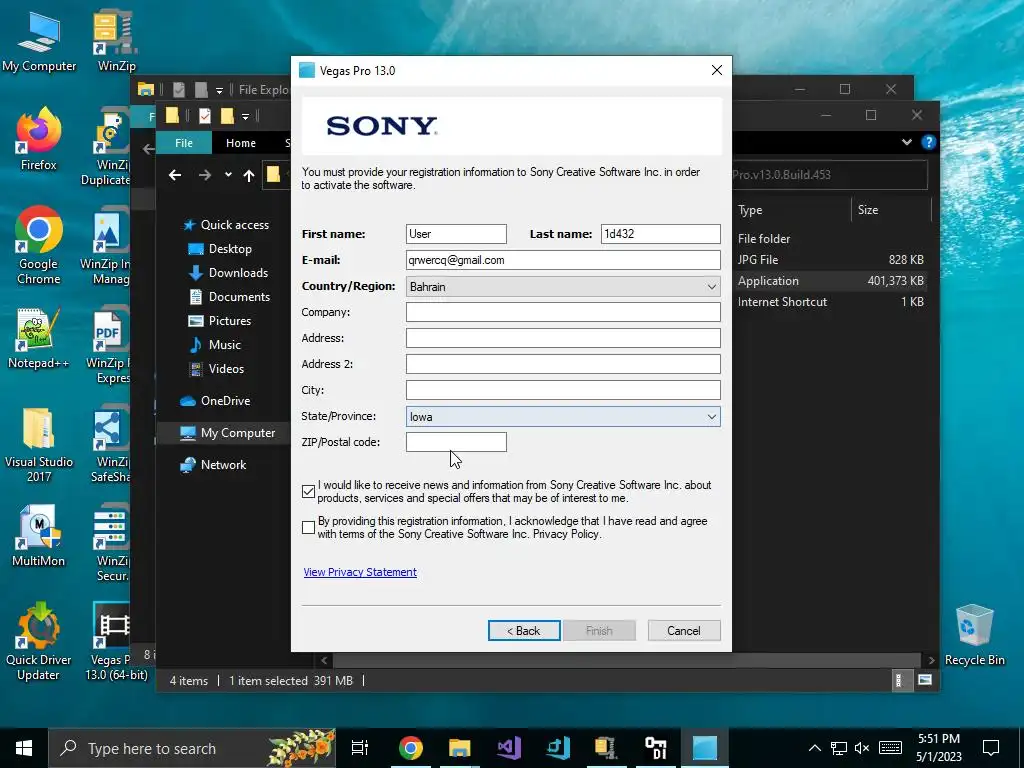Click Chrome icon in the taskbar
Viewport: 1024px width, 768px height.
(x=411, y=748)
